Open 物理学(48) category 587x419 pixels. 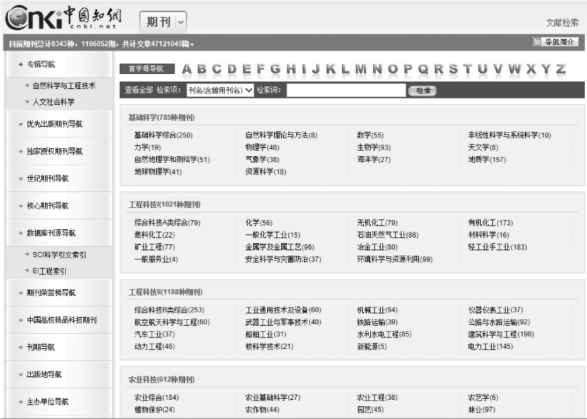tap(262, 148)
